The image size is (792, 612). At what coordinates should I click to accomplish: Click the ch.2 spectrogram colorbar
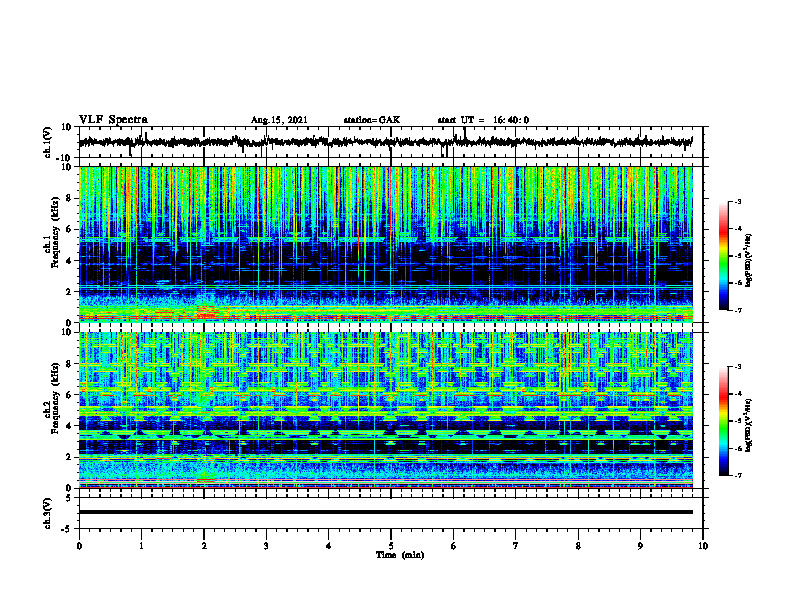(723, 421)
